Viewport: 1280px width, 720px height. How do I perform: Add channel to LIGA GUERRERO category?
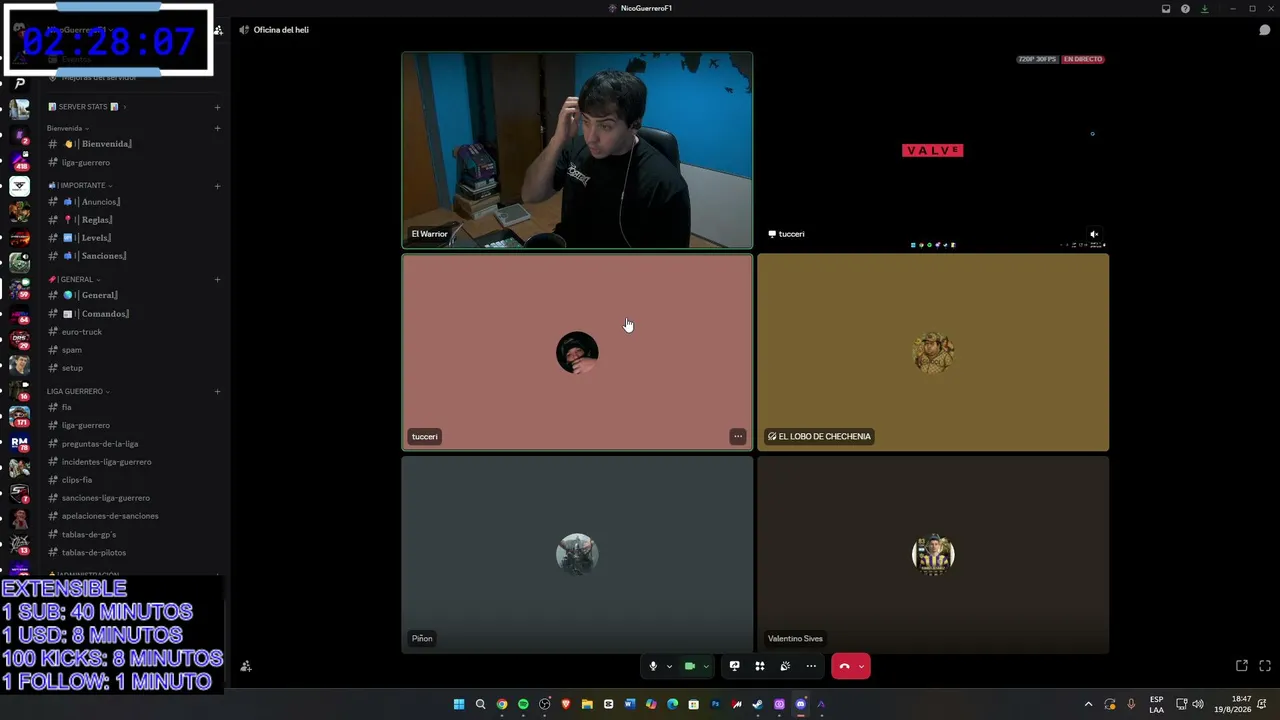217,391
